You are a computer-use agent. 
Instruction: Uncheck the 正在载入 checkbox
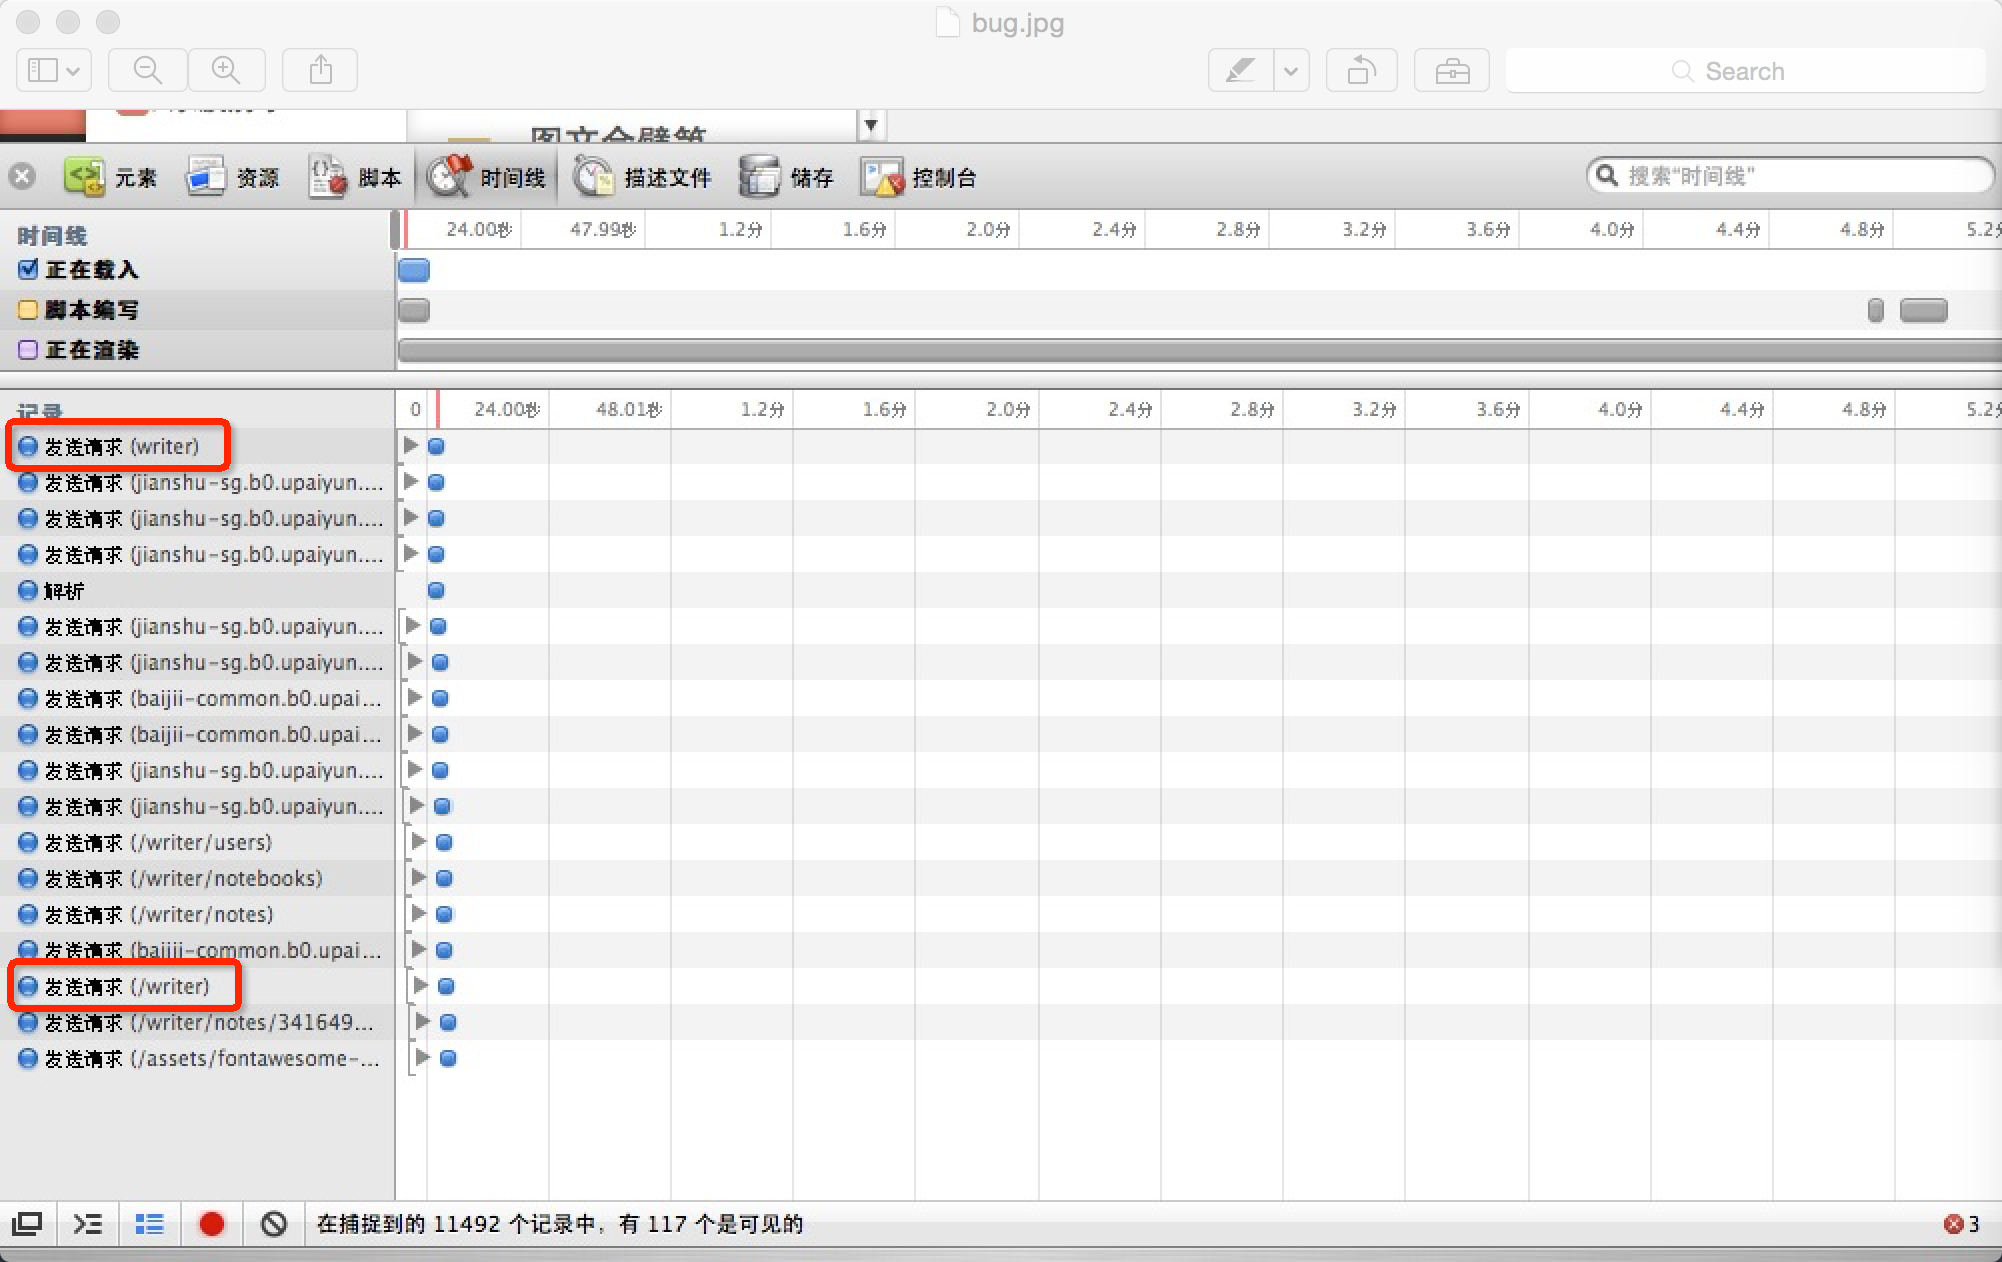click(28, 269)
